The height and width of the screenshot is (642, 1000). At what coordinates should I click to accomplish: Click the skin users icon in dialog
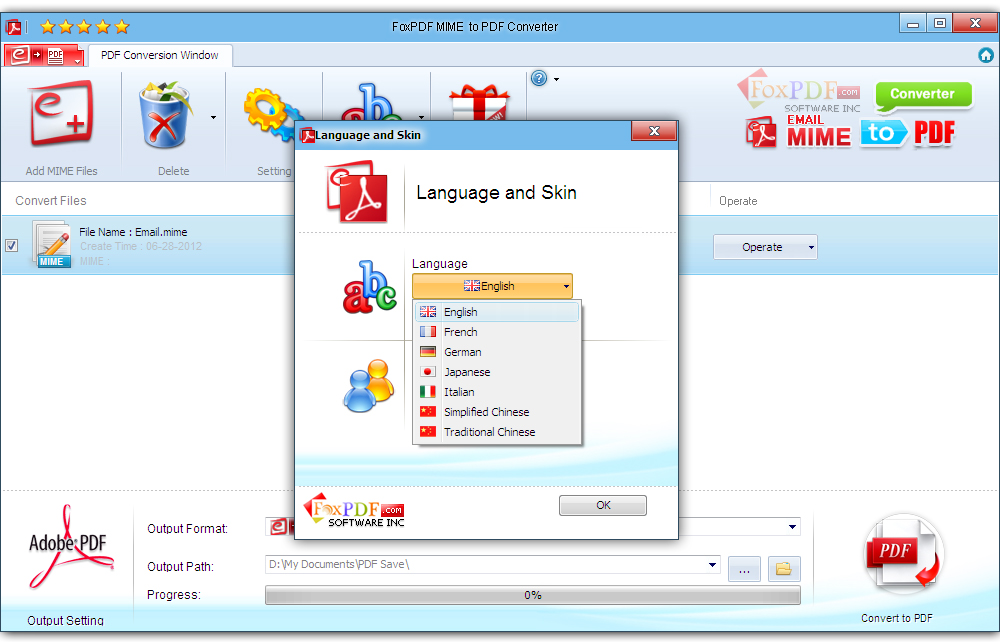coord(369,385)
